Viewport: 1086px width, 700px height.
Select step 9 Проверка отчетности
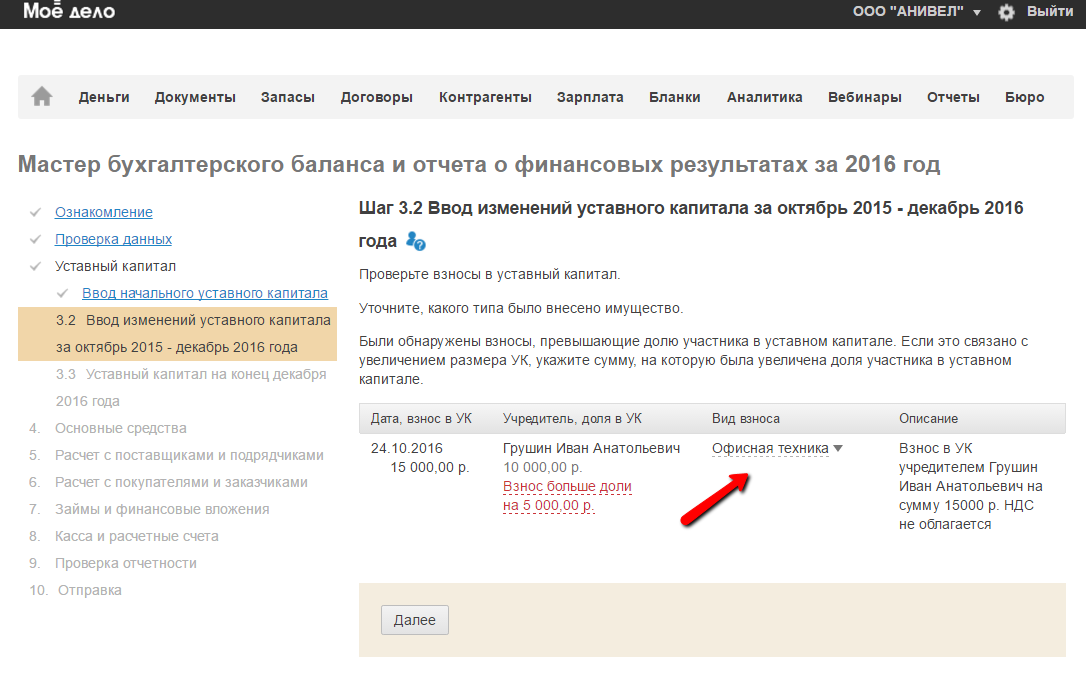(x=125, y=563)
